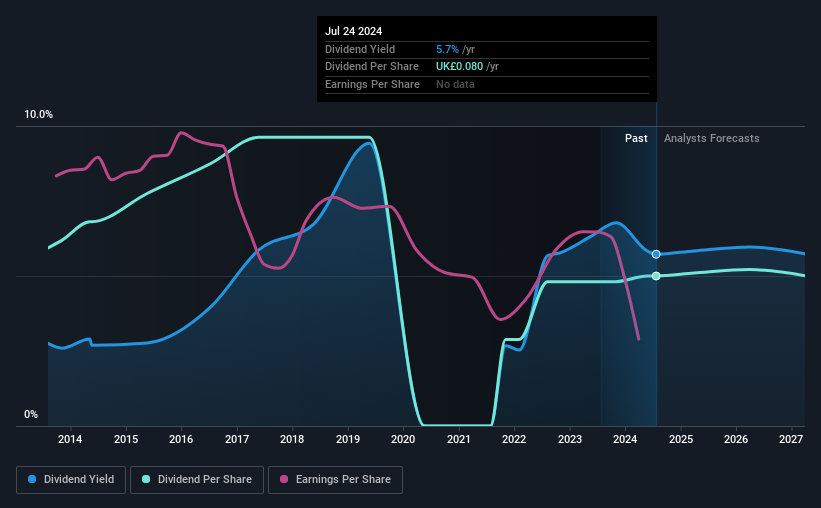Click the 2019 x-axis label
Viewport: 821px width, 508px height.
[x=348, y=439]
